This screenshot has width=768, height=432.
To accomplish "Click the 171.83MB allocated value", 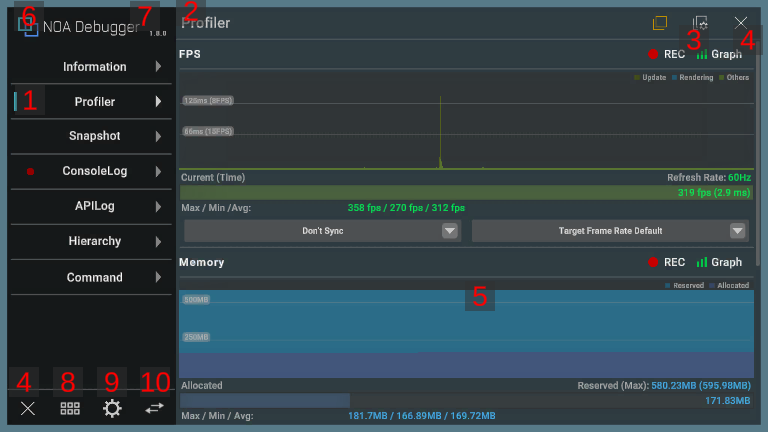I will (727, 401).
